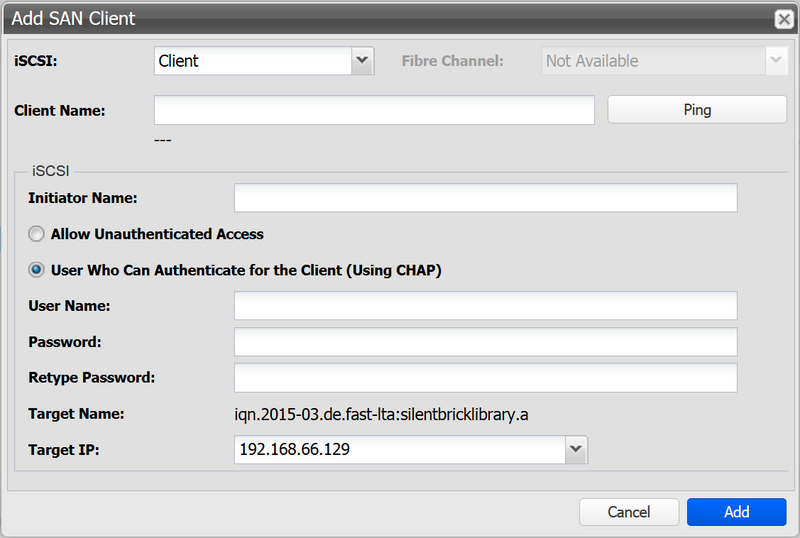800x538 pixels.
Task: Click the Password input field
Action: [x=485, y=342]
